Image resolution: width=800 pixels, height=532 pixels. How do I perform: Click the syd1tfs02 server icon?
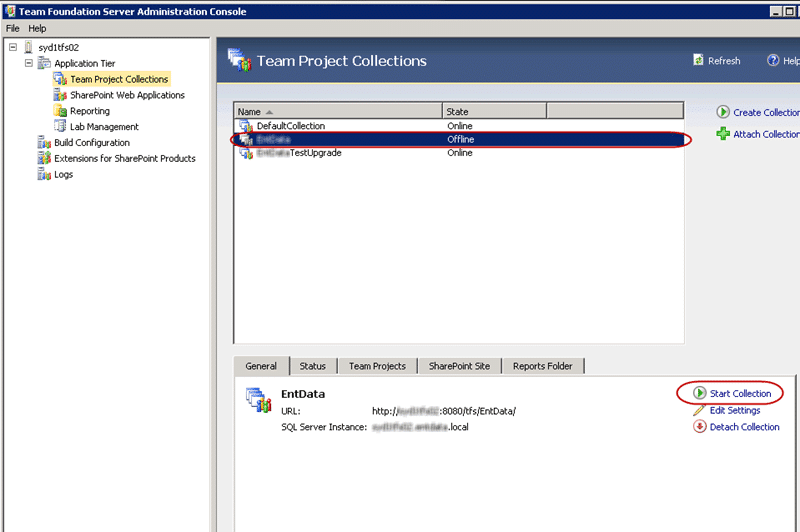pos(29,47)
